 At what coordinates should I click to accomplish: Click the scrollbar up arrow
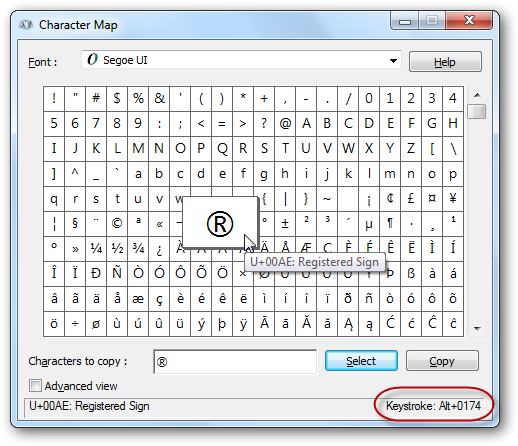(477, 95)
